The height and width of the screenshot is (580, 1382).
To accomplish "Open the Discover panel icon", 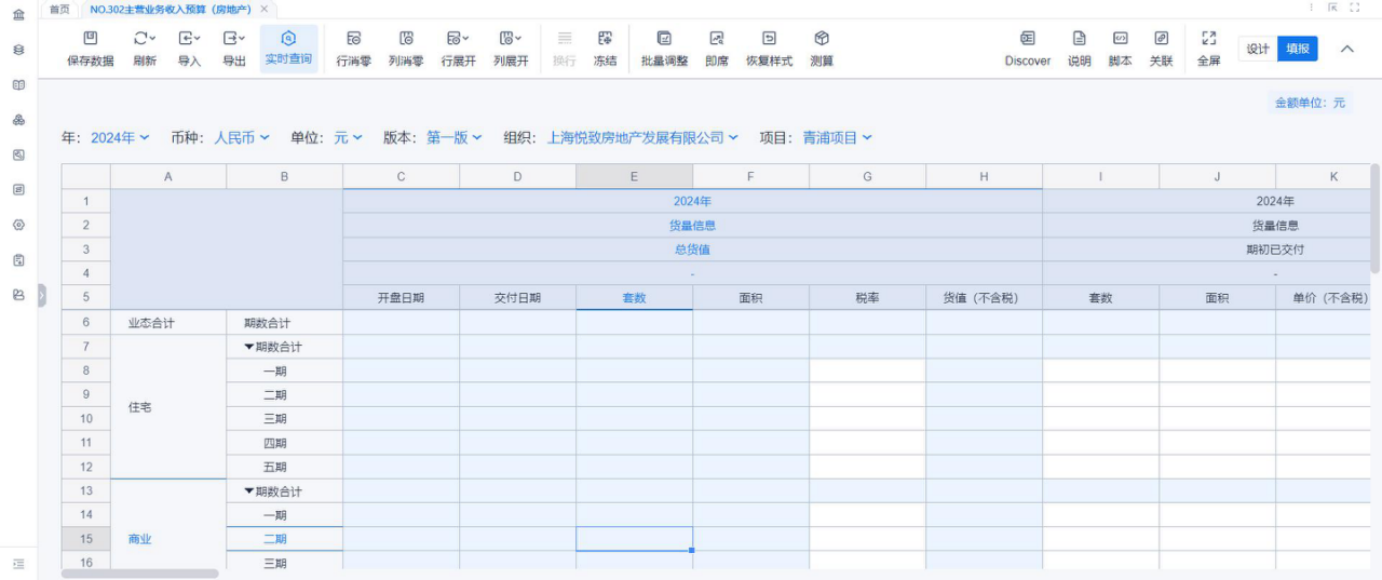I will [x=1027, y=40].
